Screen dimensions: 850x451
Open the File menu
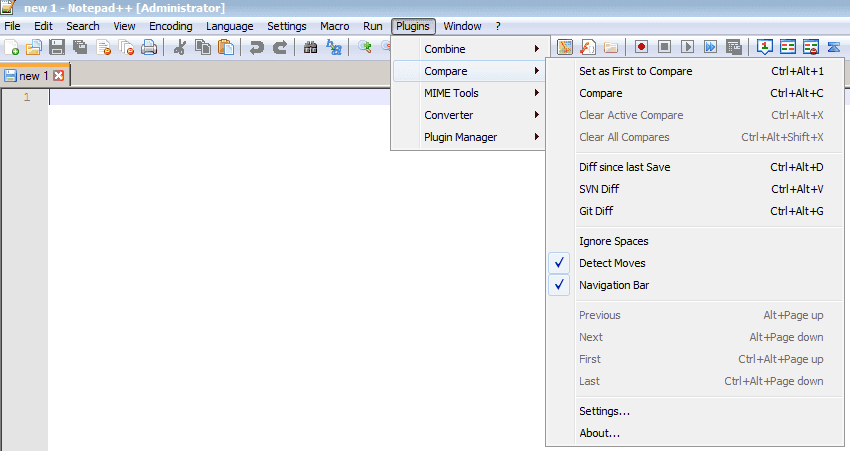coord(12,26)
